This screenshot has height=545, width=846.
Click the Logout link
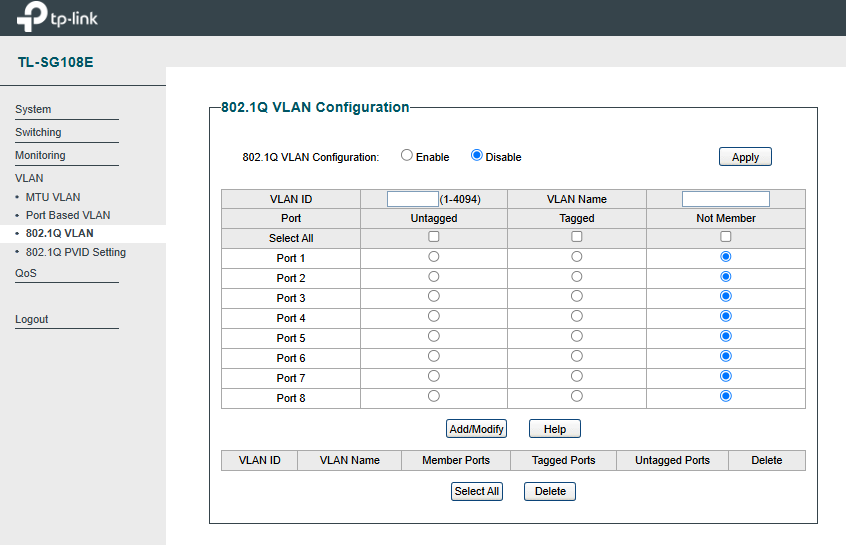pyautogui.click(x=32, y=319)
